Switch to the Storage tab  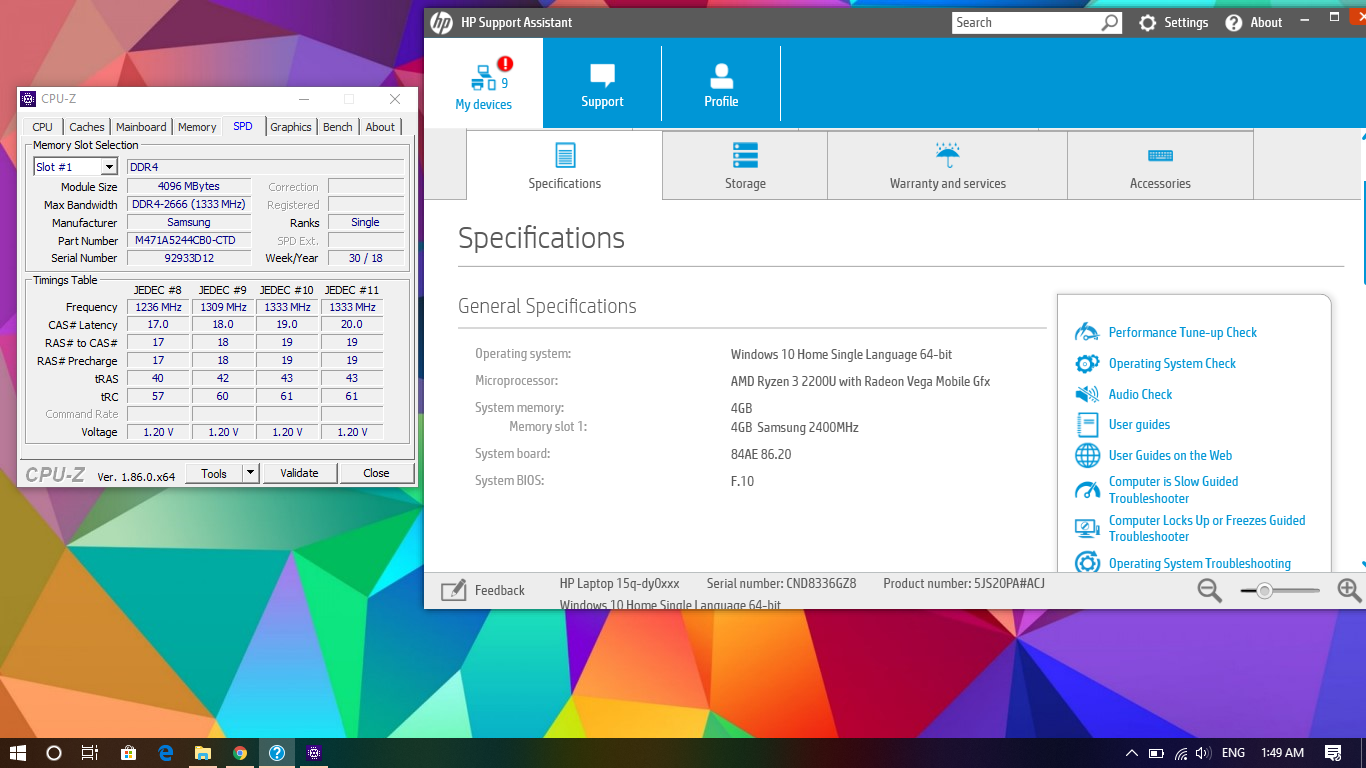point(745,166)
